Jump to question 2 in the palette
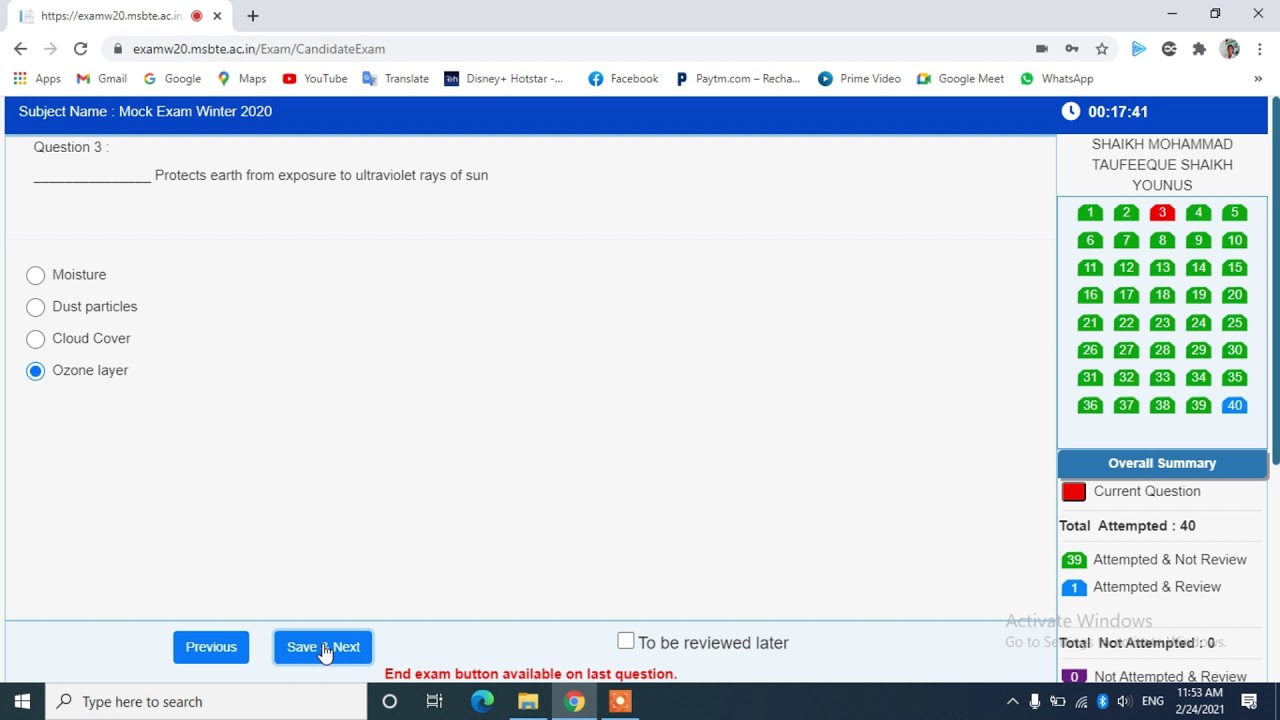Image resolution: width=1280 pixels, height=720 pixels. point(1126,213)
